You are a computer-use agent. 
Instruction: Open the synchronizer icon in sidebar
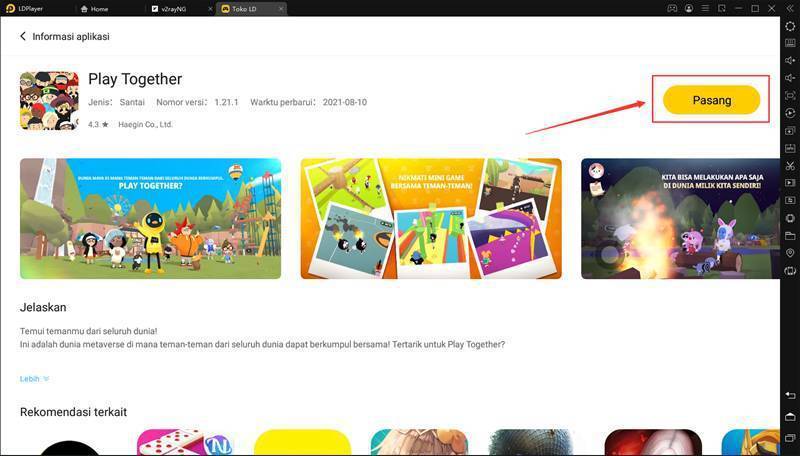tap(790, 113)
